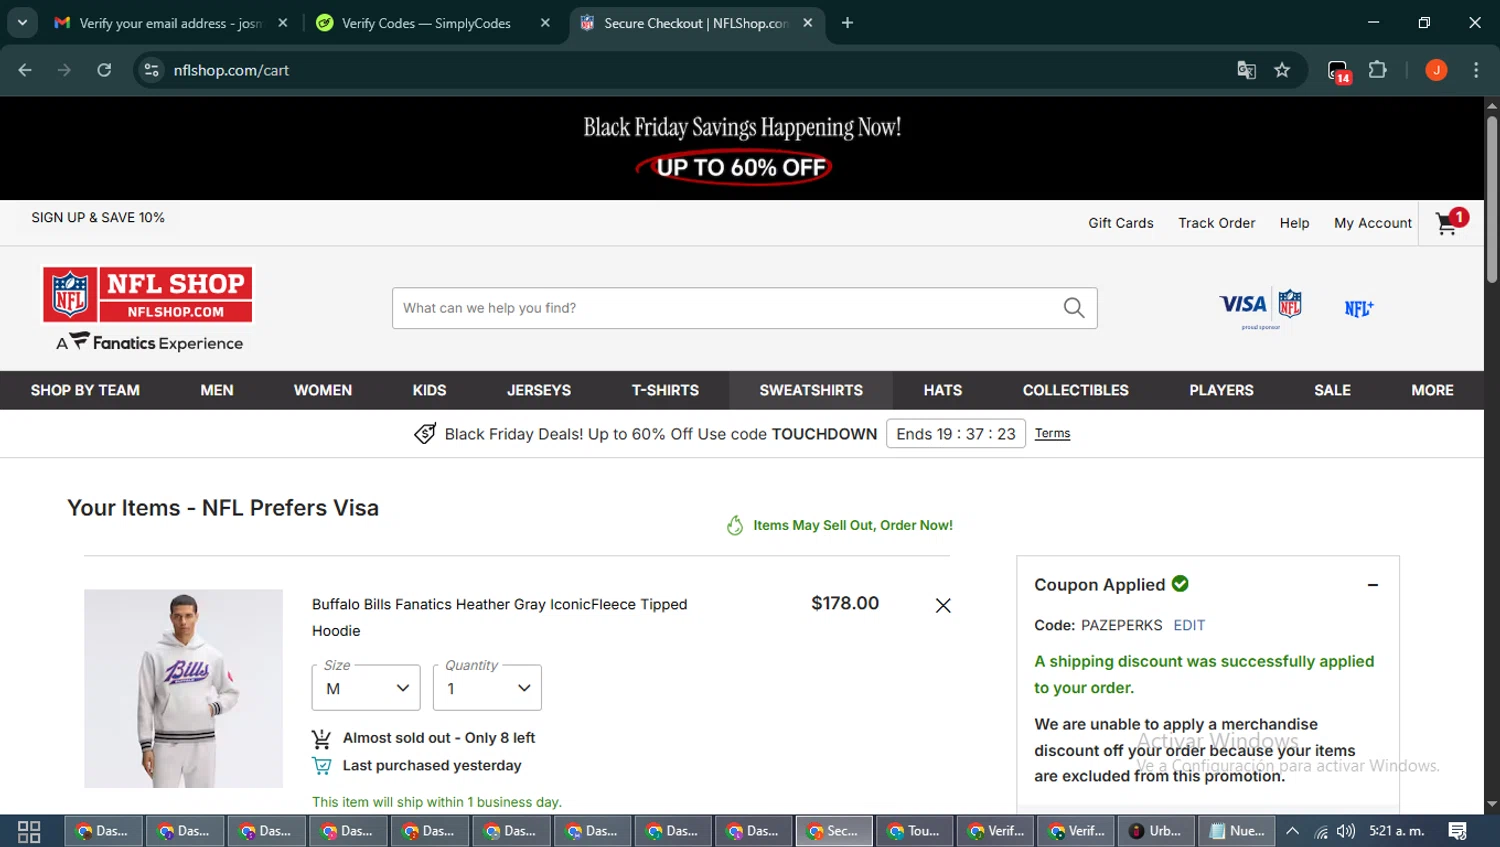Click SIGN UP & SAVE 10% link
The height and width of the screenshot is (847, 1500).
pyautogui.click(x=98, y=217)
